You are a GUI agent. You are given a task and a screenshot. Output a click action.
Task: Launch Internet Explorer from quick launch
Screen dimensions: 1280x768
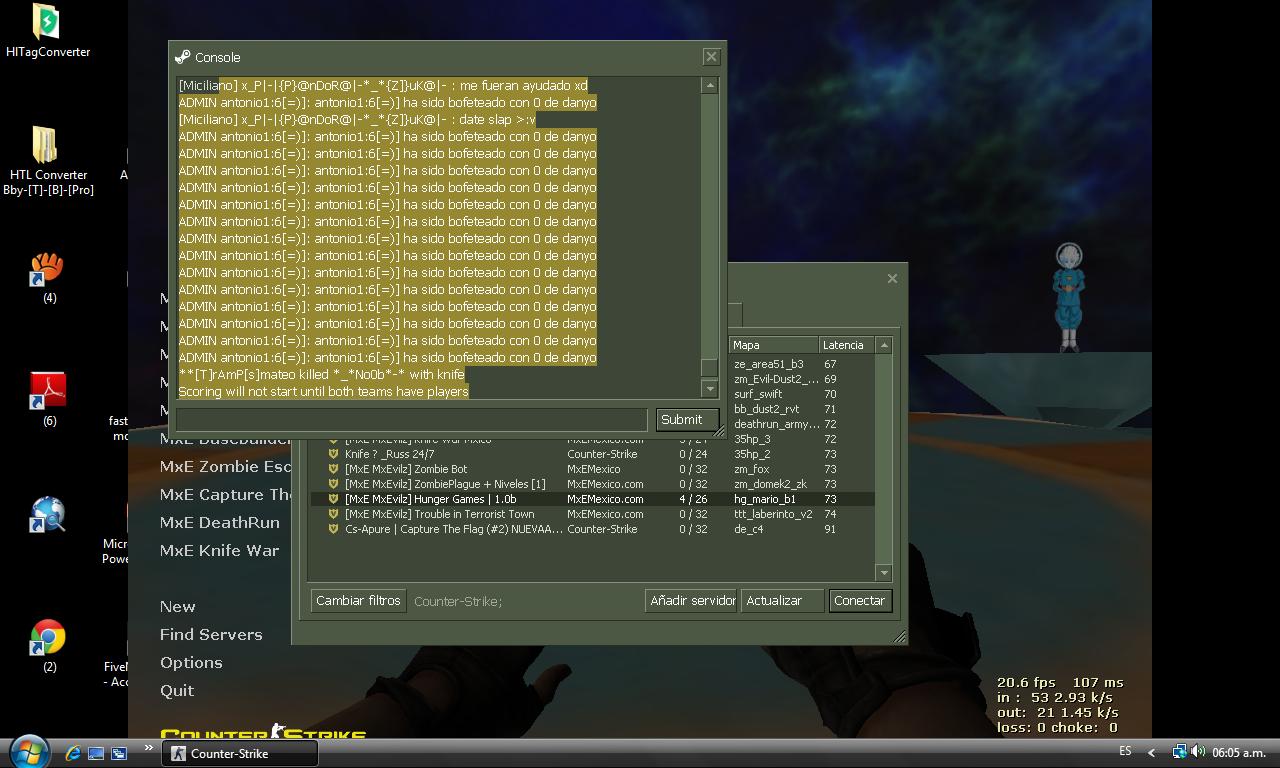coord(73,753)
